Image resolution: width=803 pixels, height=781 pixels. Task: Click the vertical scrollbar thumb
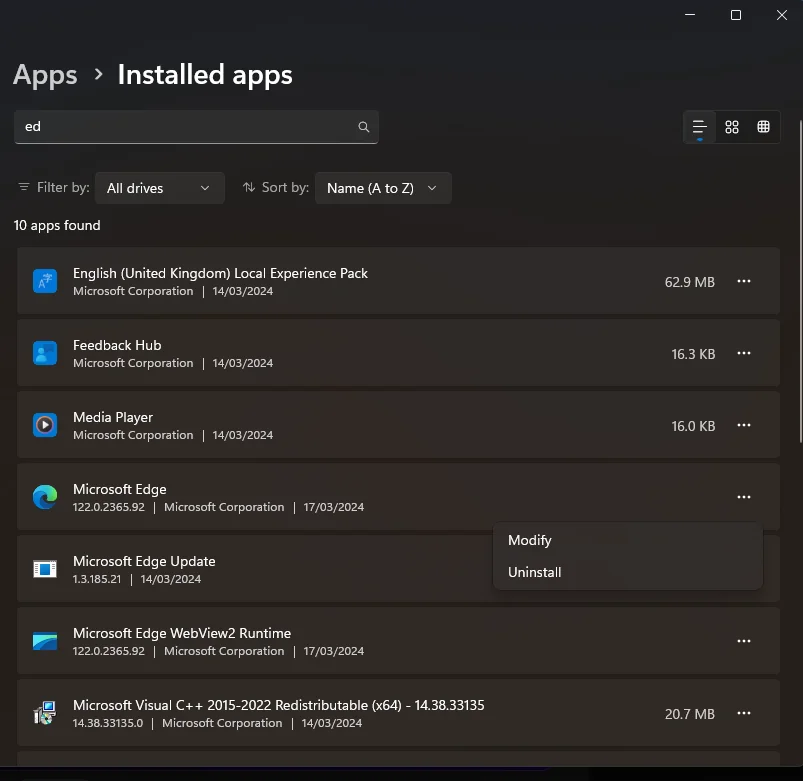pos(800,282)
